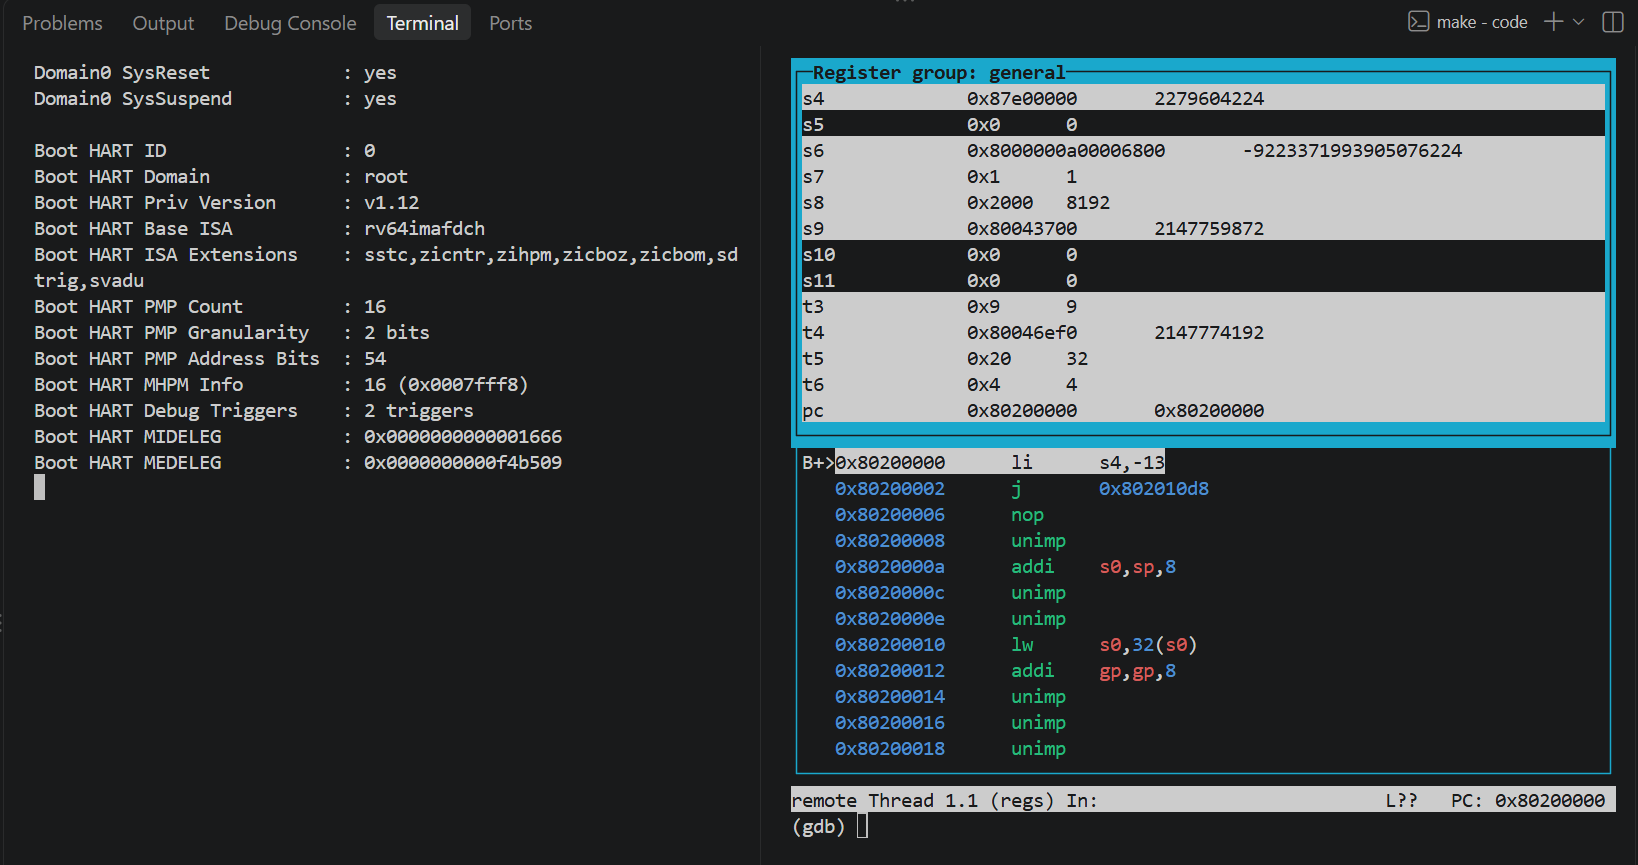
Task: Click the Domain0 SysReset line
Action: click(x=215, y=72)
